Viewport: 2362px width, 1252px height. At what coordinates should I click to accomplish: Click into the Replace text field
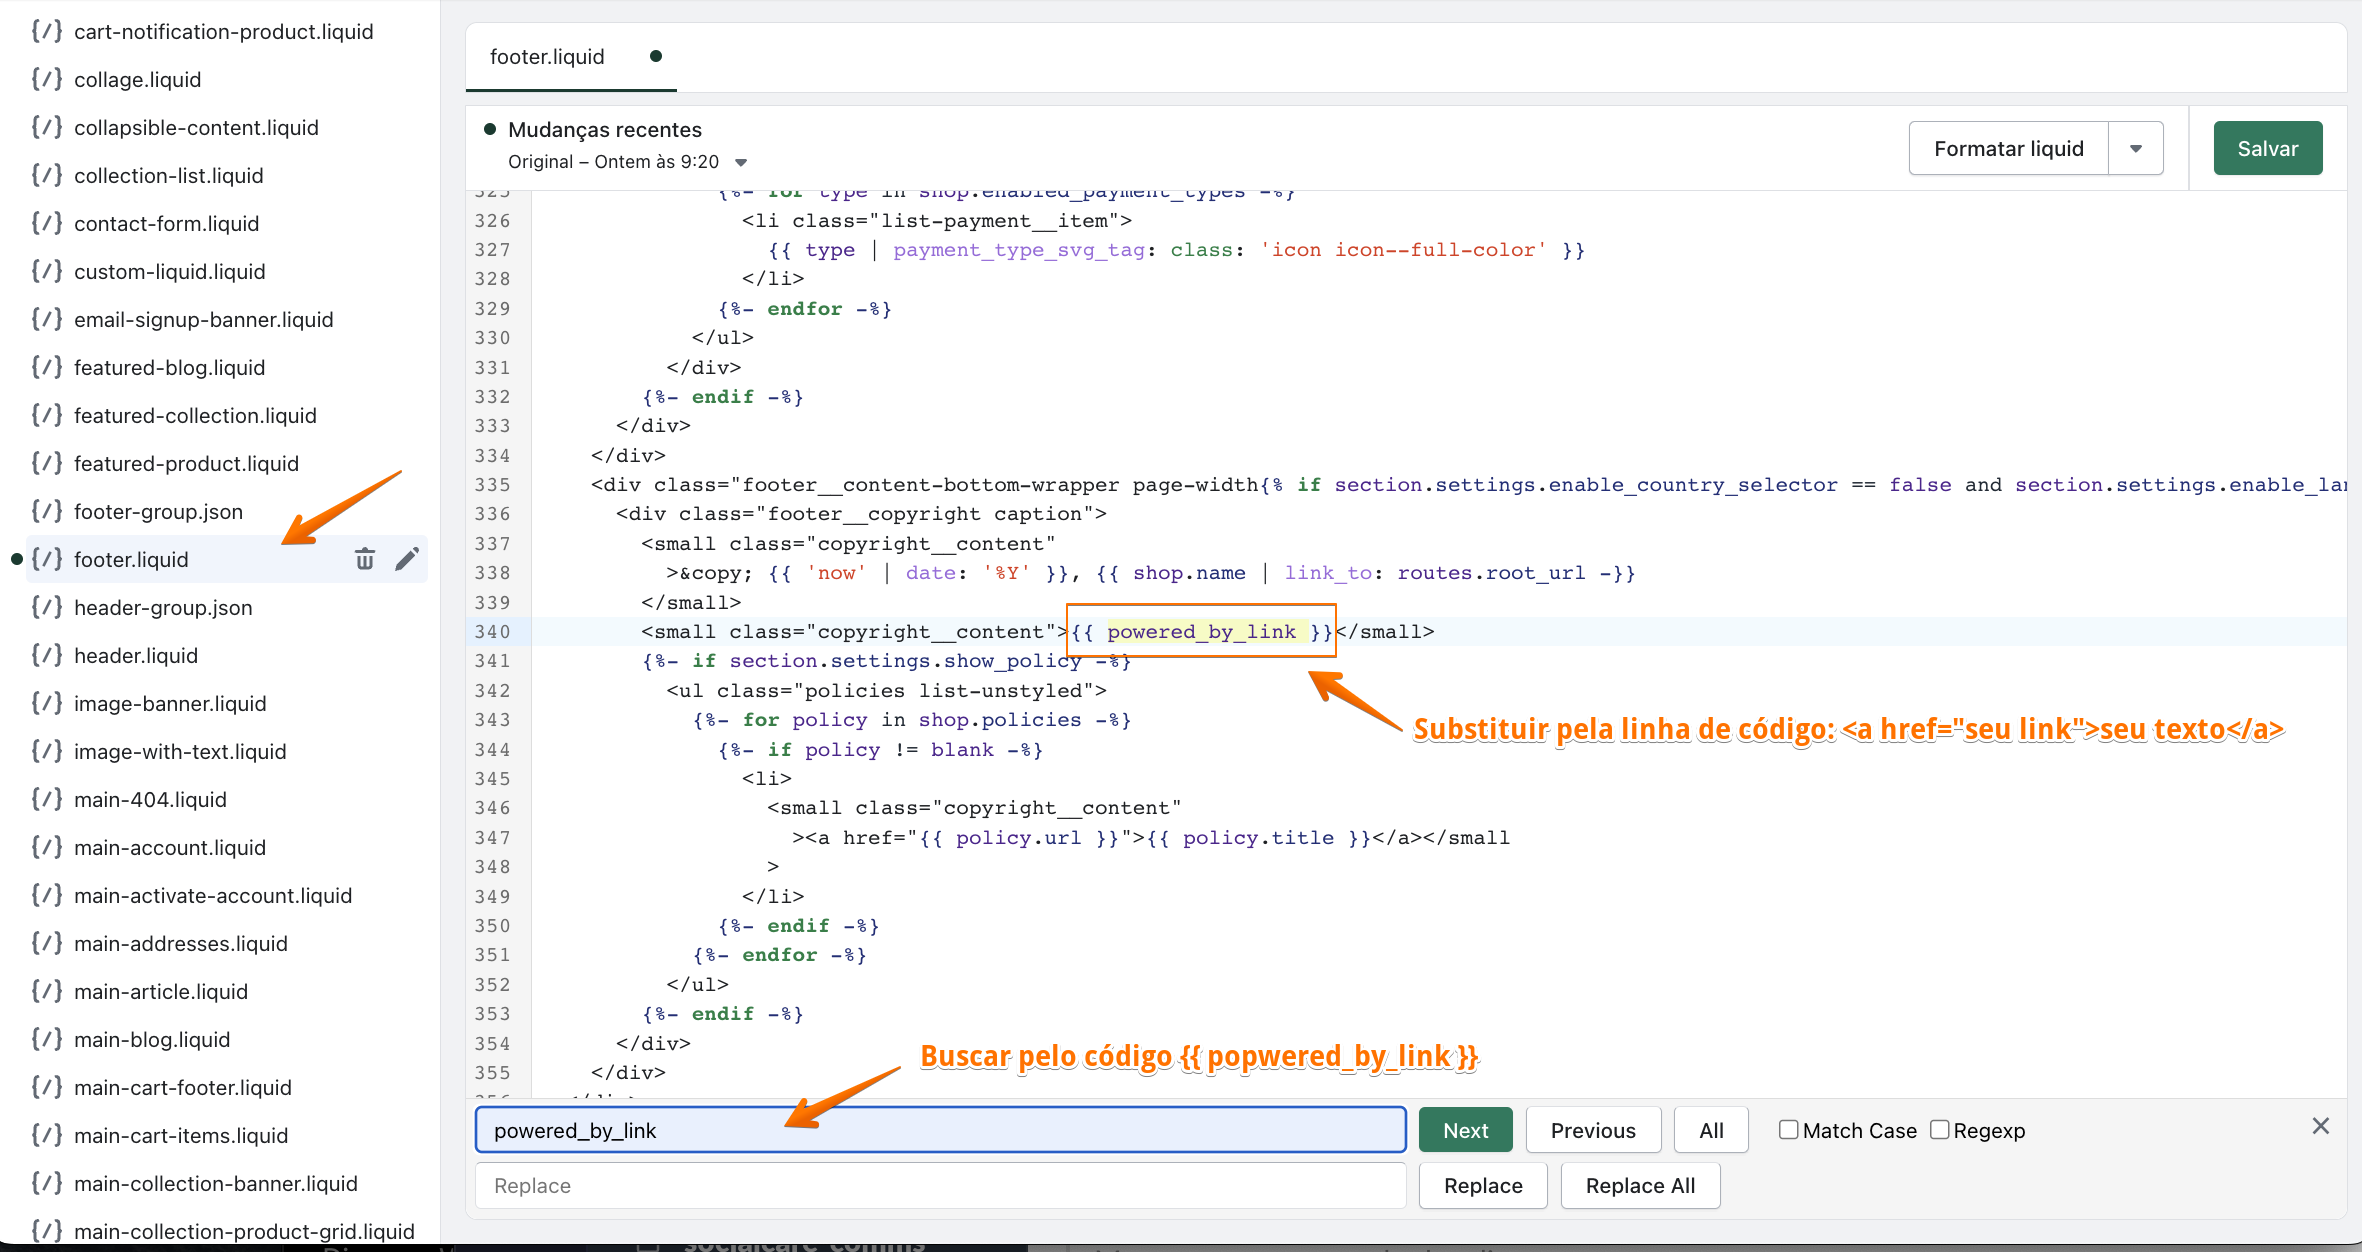940,1185
